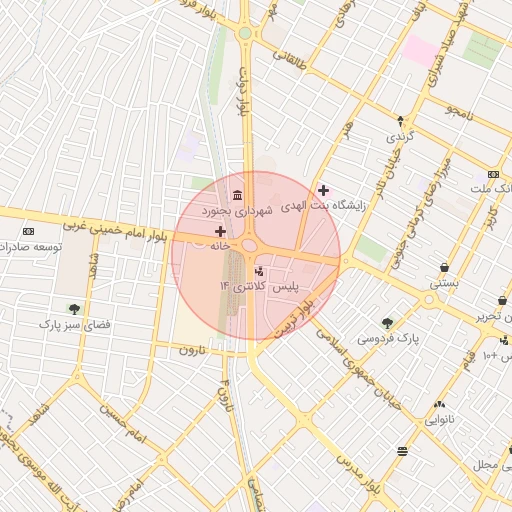
Task: Select the بلوار مدرس road label
Action: coord(358,475)
